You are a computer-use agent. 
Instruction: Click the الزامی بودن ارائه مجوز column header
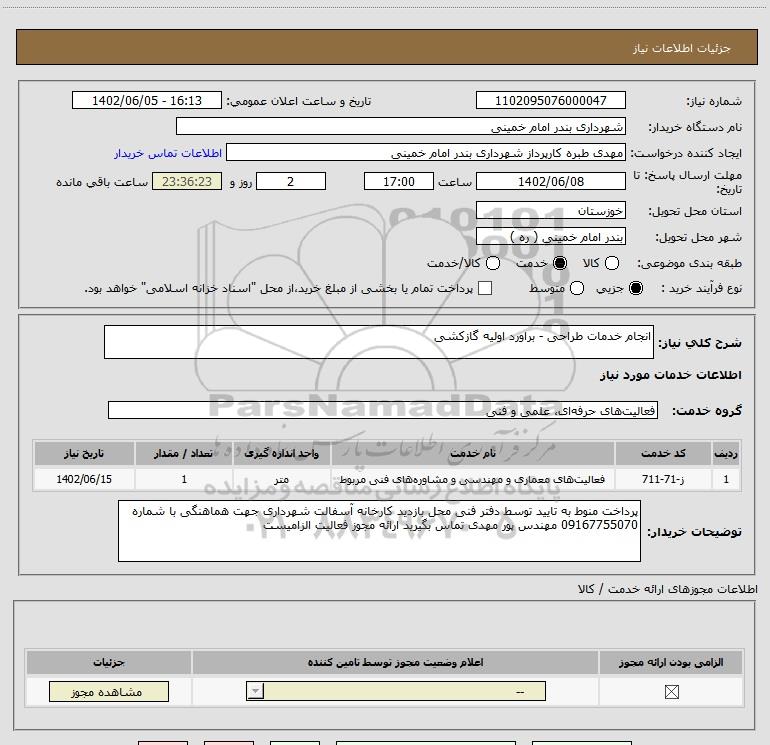(671, 662)
